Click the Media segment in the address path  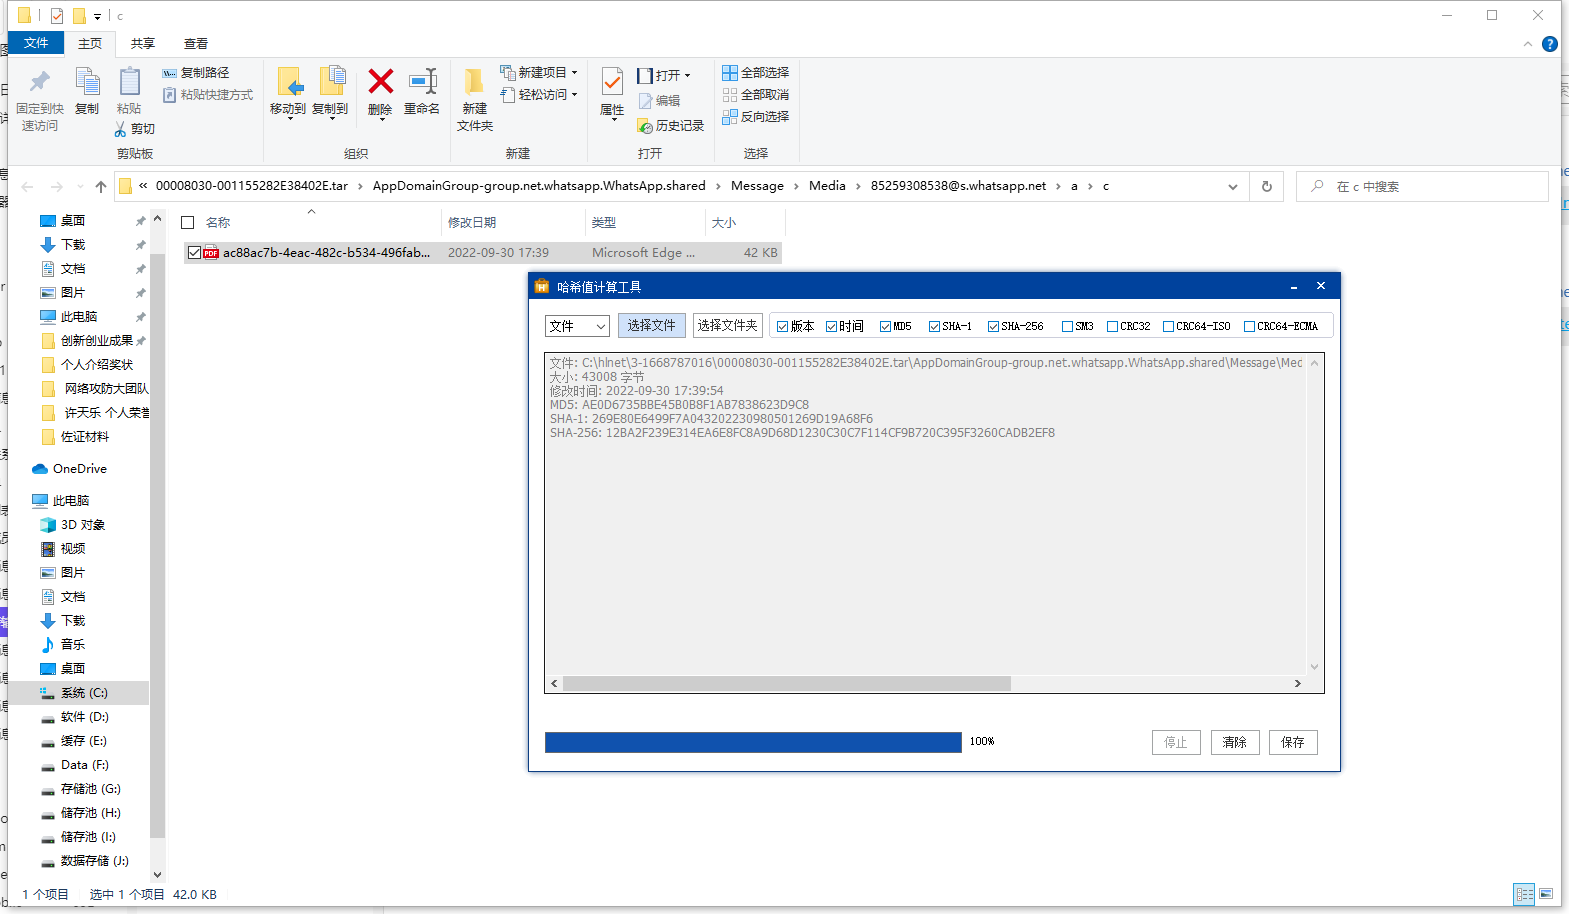point(827,186)
